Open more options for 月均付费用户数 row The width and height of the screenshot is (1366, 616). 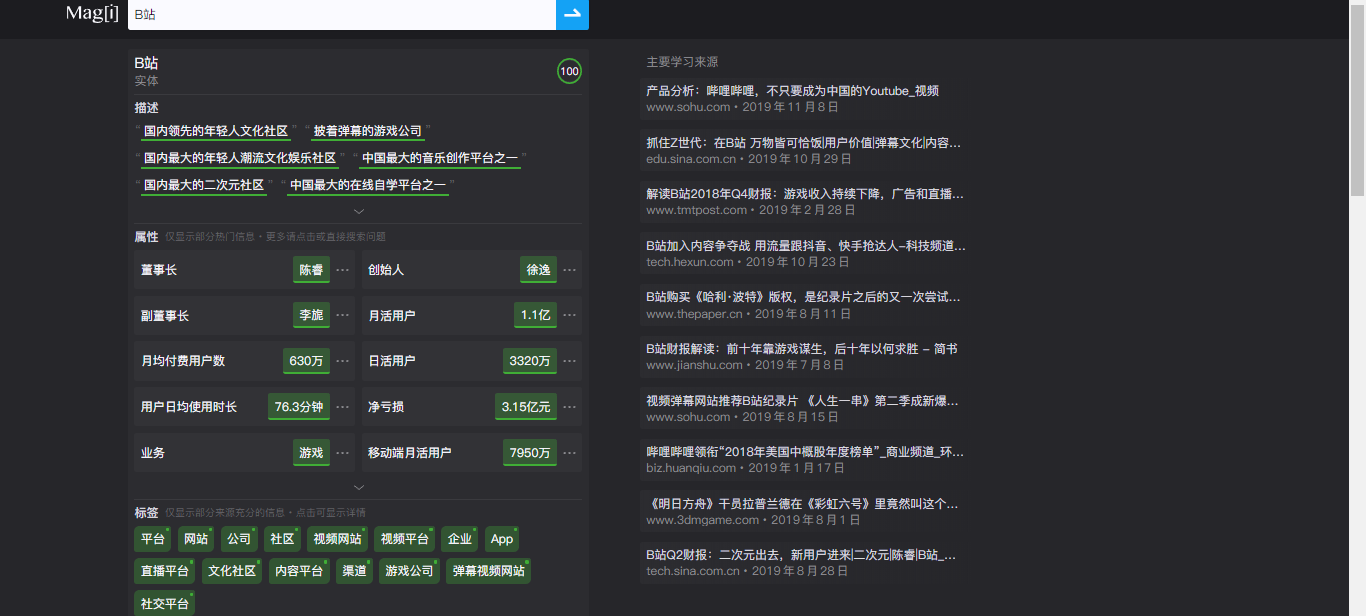pos(343,361)
